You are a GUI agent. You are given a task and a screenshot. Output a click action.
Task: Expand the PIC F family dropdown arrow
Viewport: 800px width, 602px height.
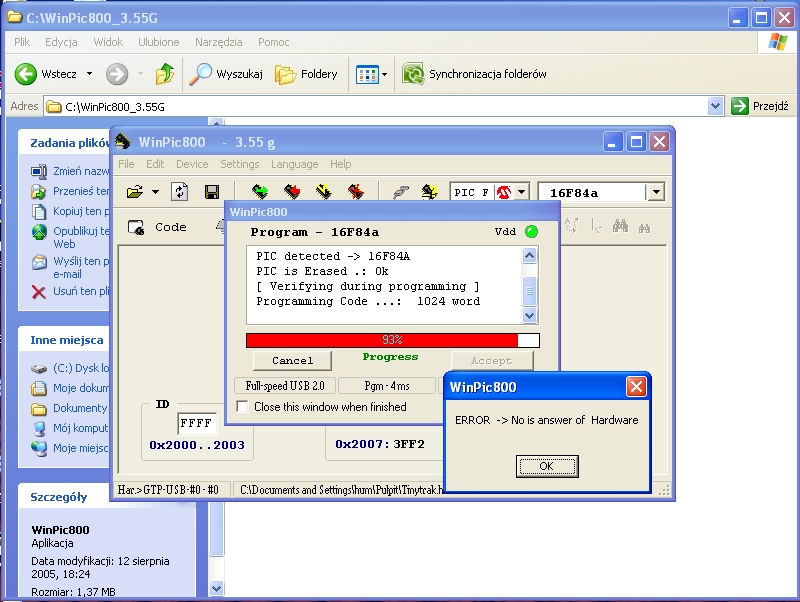521,192
